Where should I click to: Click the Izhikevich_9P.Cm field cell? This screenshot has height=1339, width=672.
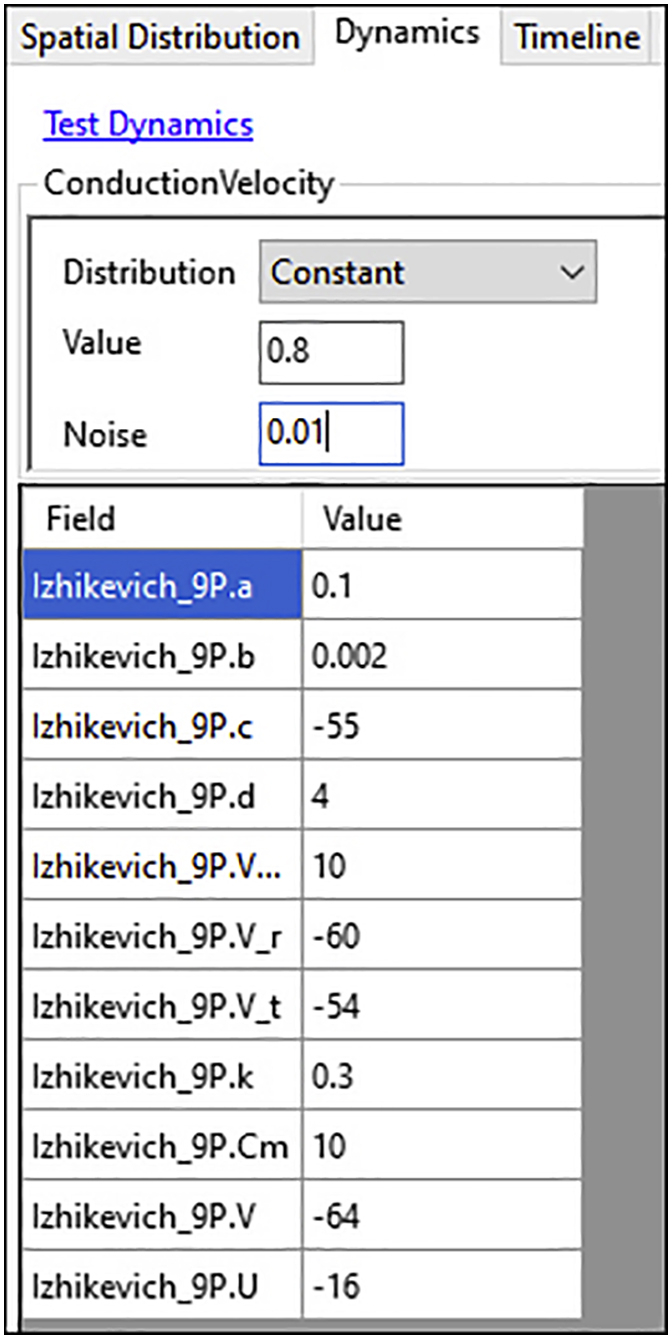161,1146
